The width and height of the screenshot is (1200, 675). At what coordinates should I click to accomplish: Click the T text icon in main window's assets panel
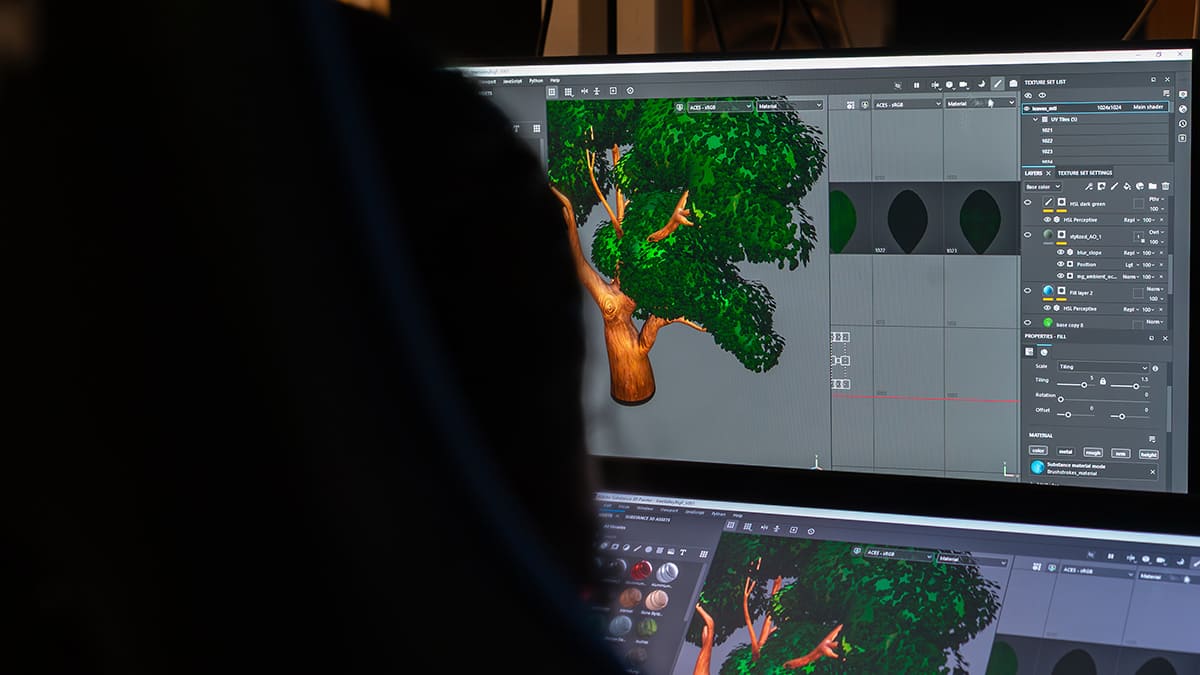(516, 128)
